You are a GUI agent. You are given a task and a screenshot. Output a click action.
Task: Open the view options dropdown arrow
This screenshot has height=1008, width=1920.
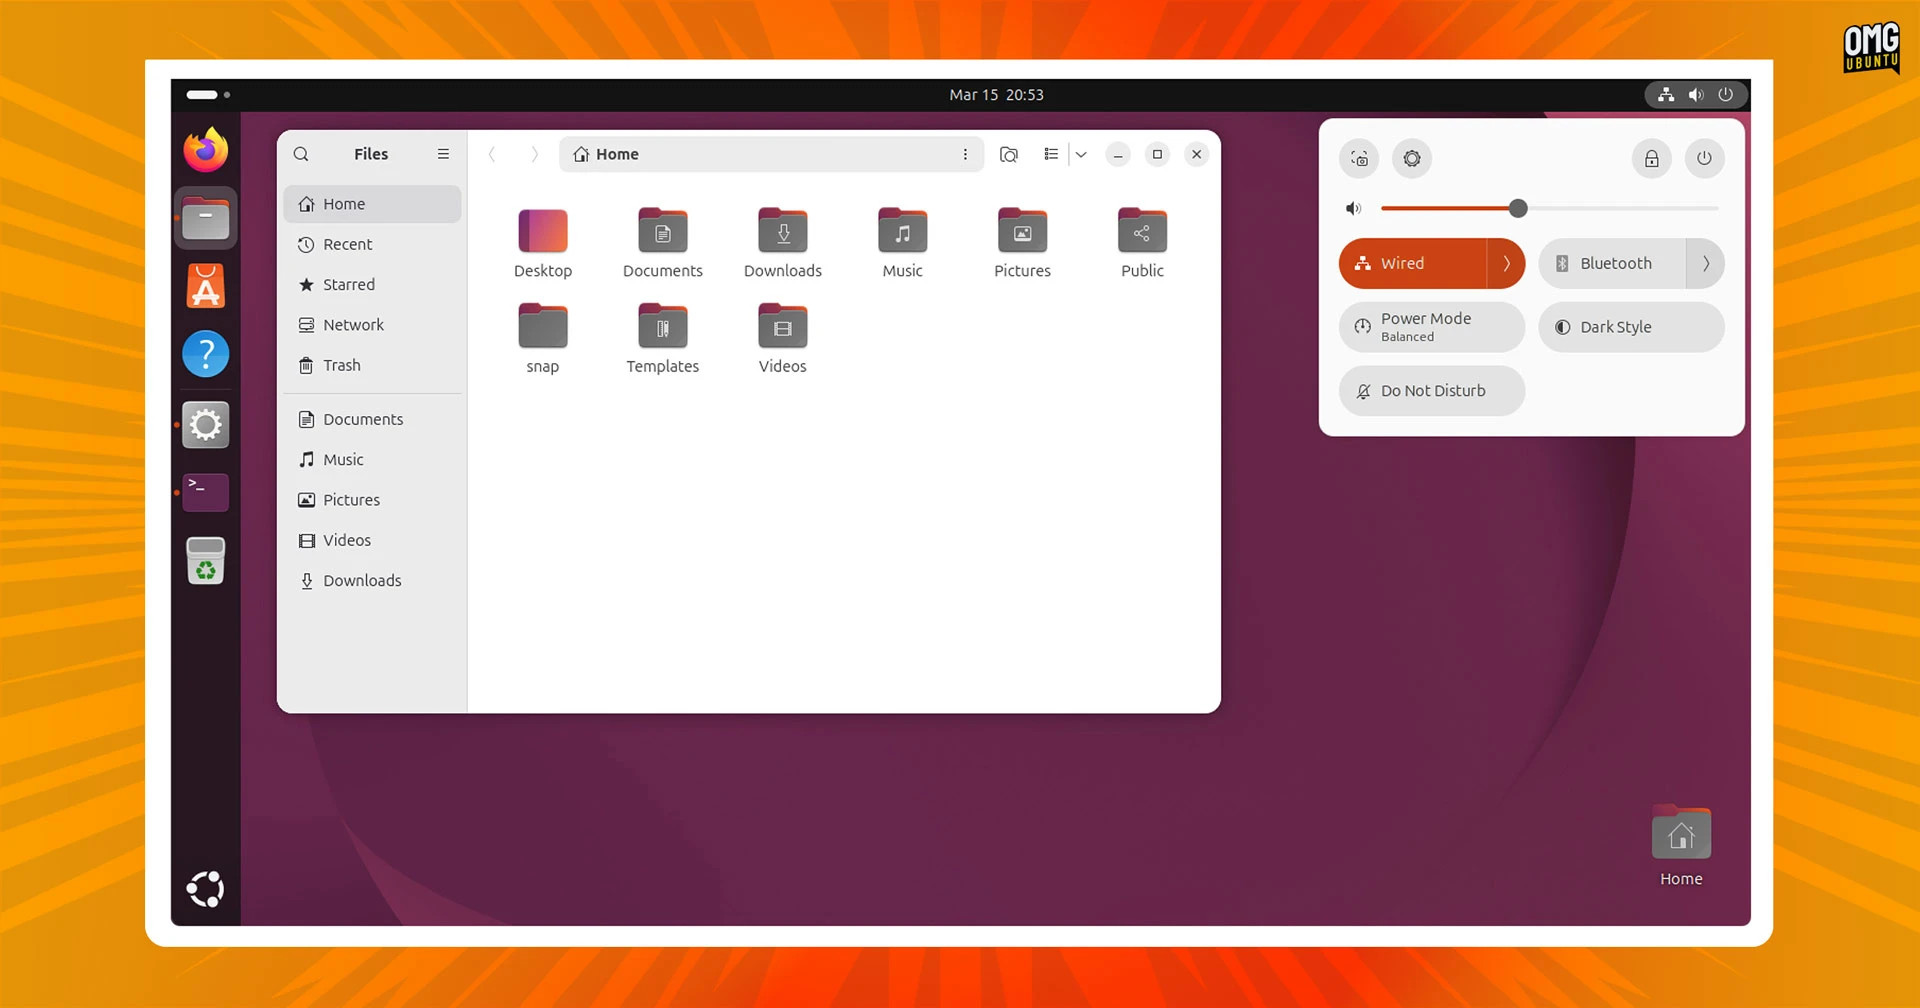point(1081,154)
